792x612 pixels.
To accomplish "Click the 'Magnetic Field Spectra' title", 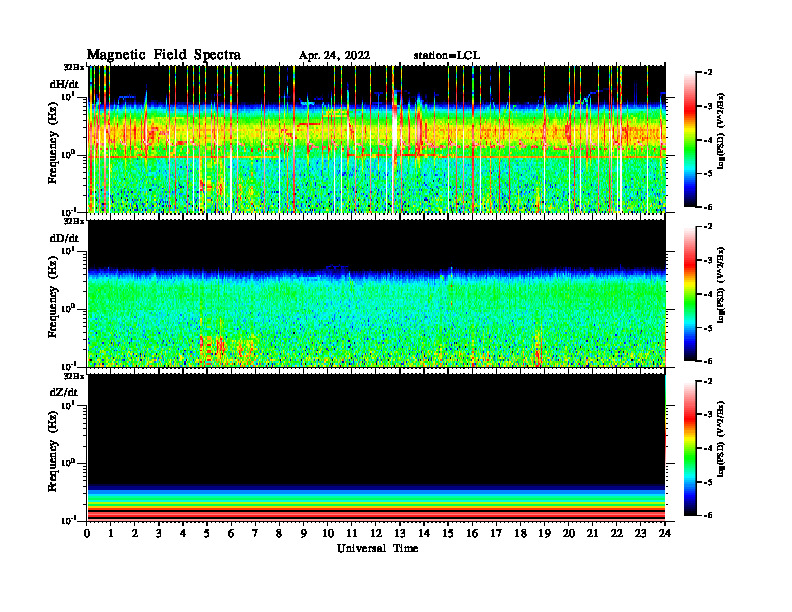I will (164, 55).
